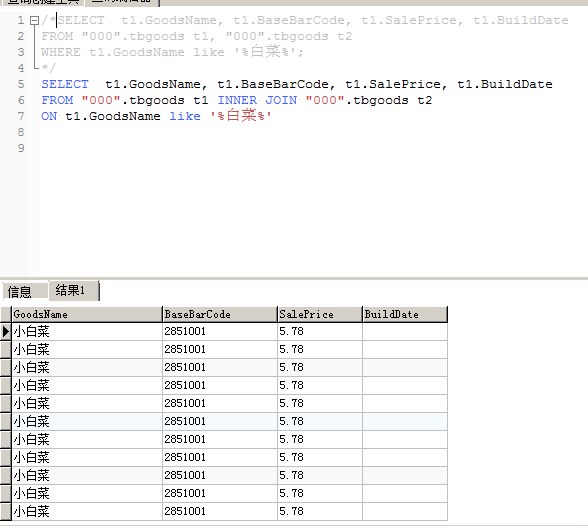
Task: Click the '%白菜%' string on line 7
Action: coord(240,115)
